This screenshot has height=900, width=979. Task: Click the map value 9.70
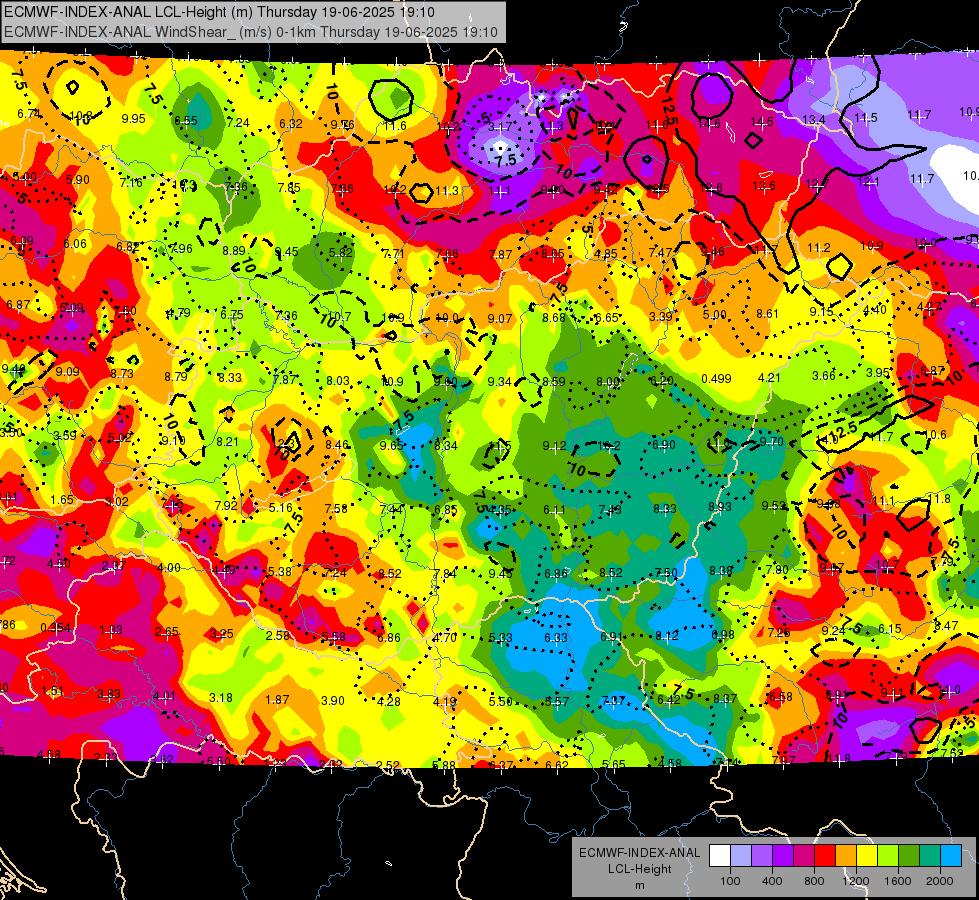coord(772,442)
